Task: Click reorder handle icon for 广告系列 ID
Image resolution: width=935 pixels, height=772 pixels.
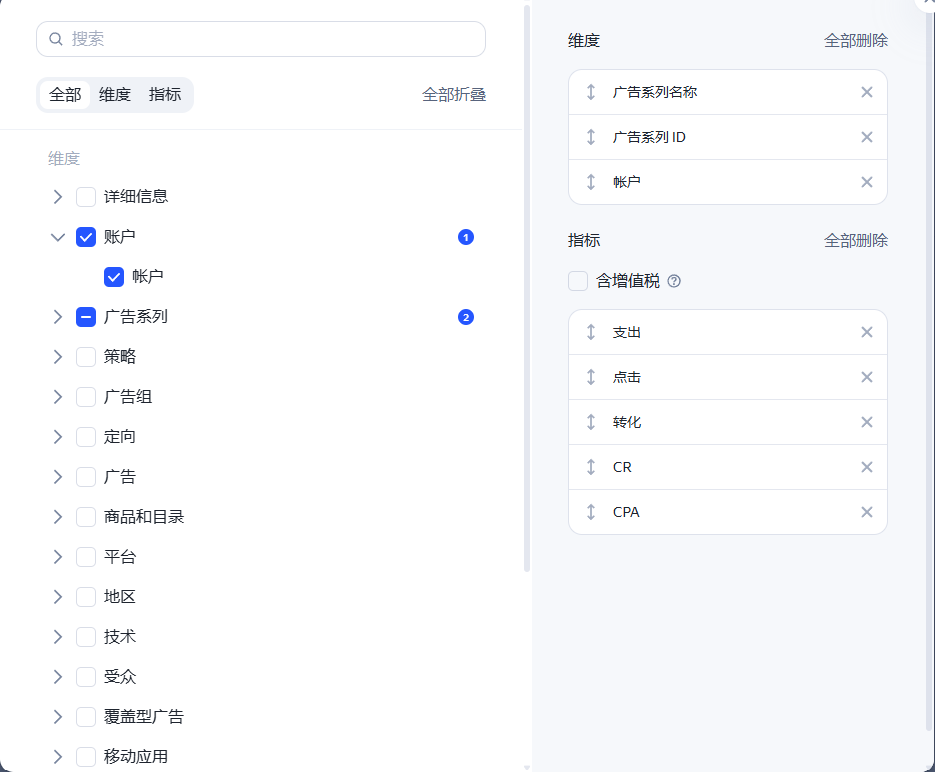Action: click(591, 137)
